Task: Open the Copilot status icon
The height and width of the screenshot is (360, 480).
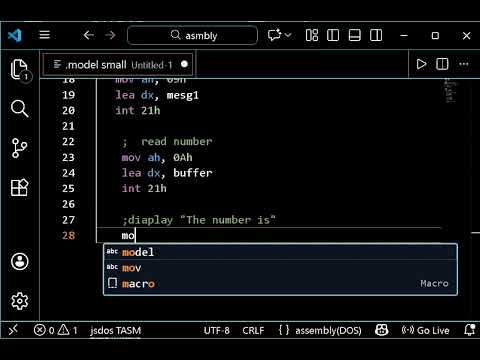Action: point(381,330)
